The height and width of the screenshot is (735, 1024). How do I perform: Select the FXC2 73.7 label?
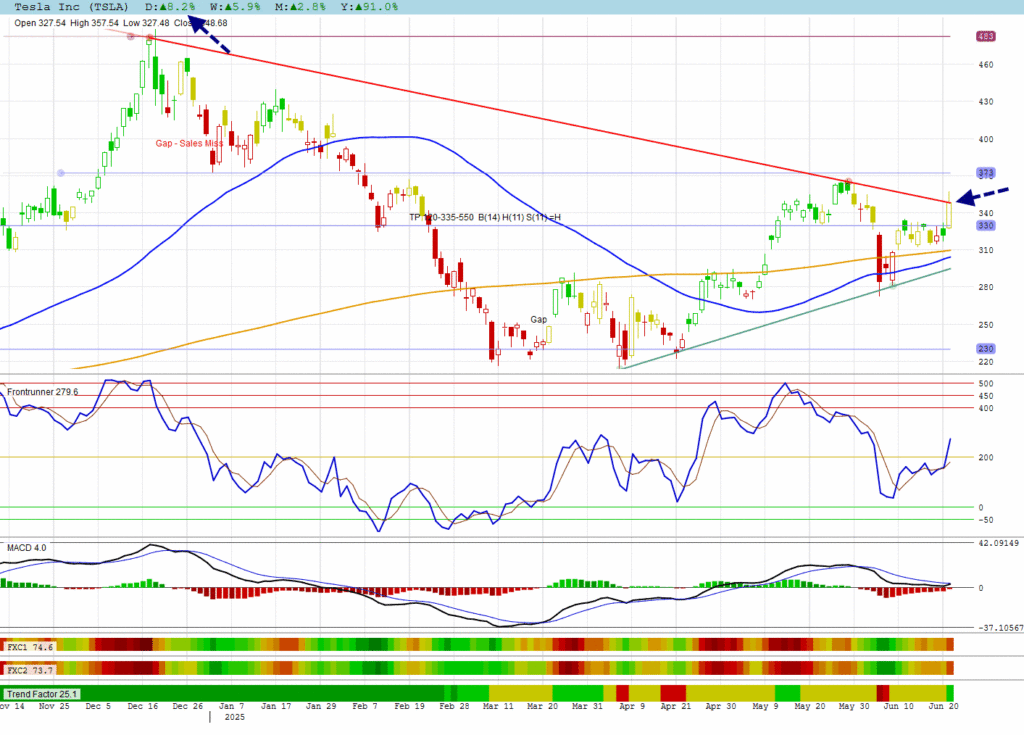(29, 670)
